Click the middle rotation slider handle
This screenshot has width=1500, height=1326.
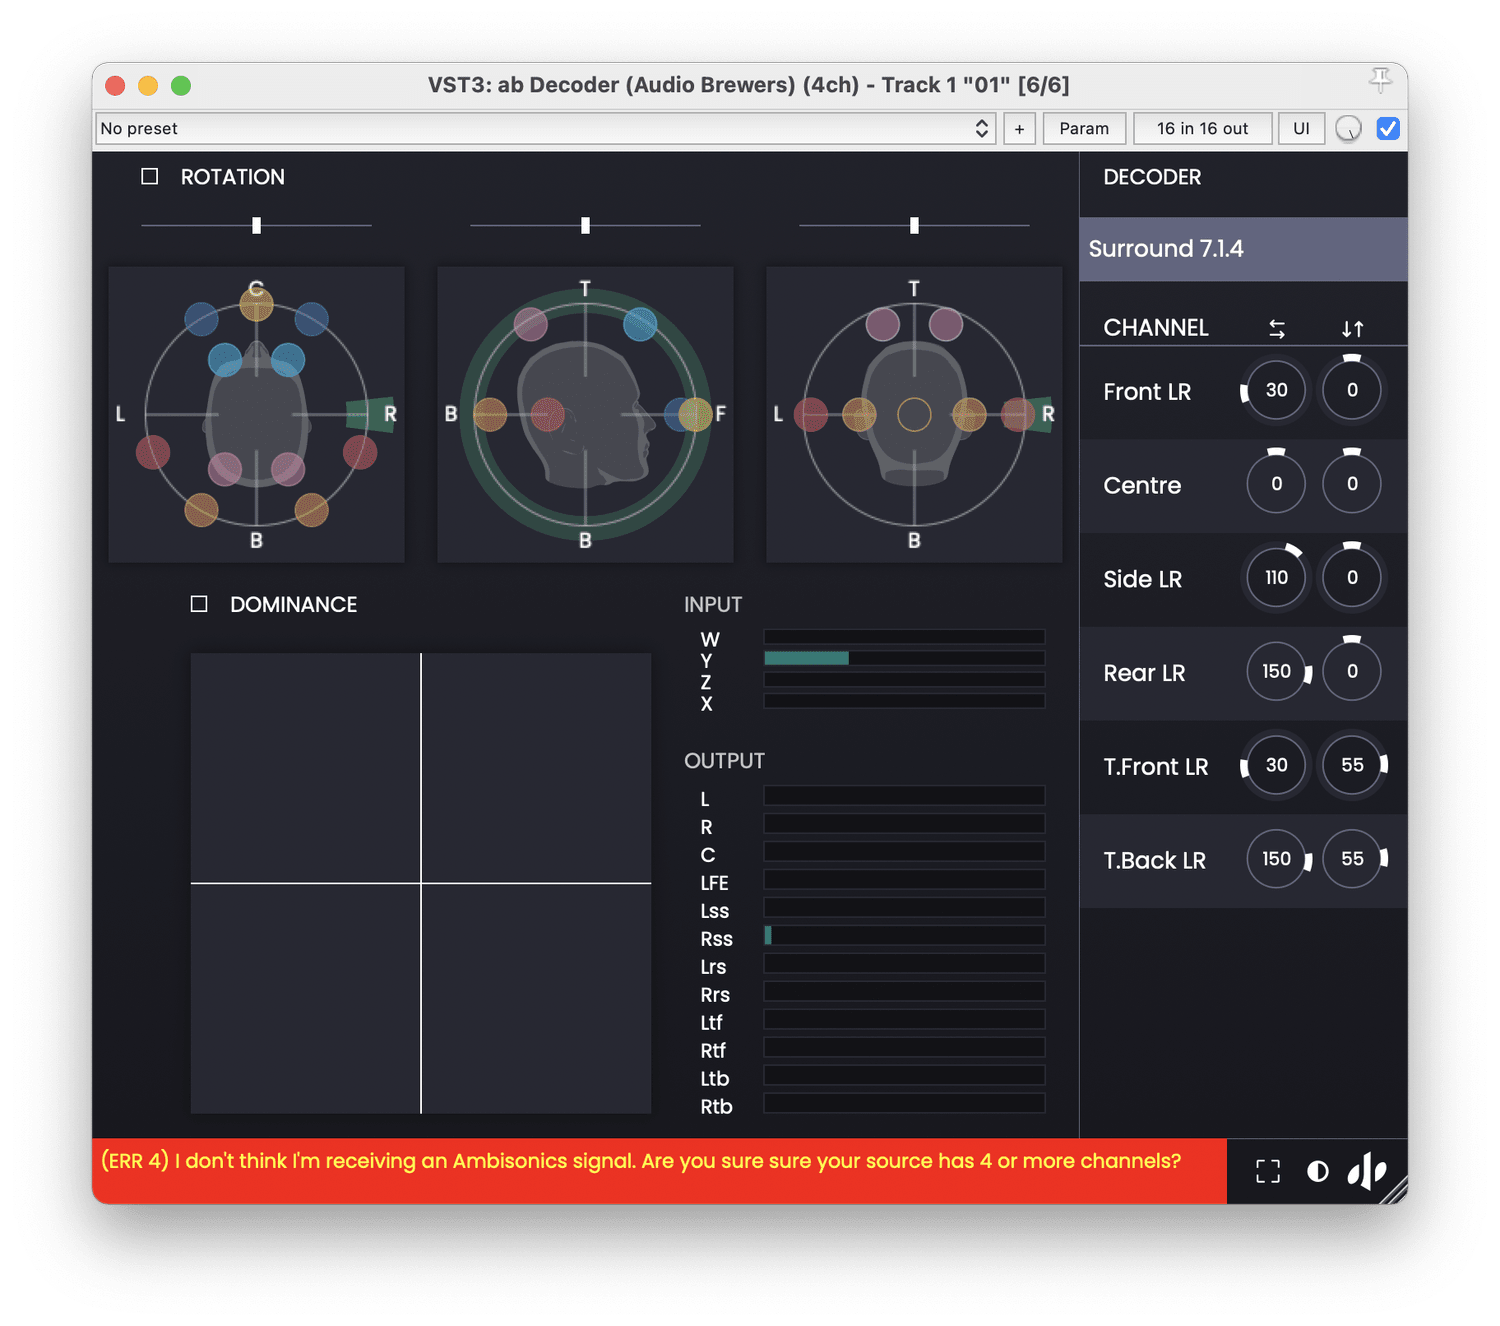(586, 225)
